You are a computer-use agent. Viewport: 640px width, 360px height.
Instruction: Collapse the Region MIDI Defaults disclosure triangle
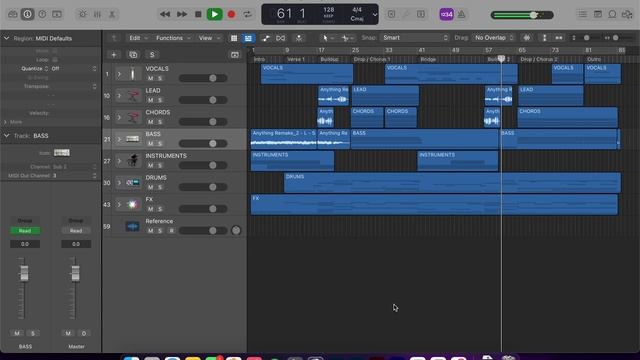coord(7,38)
